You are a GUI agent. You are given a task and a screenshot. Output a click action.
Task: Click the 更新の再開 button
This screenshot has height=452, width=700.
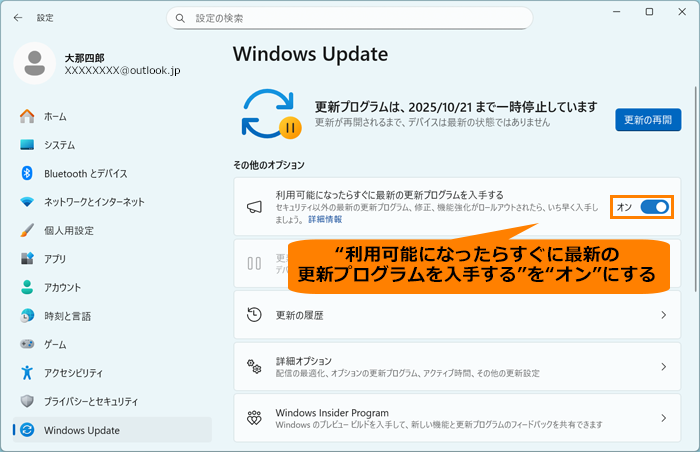tap(648, 120)
